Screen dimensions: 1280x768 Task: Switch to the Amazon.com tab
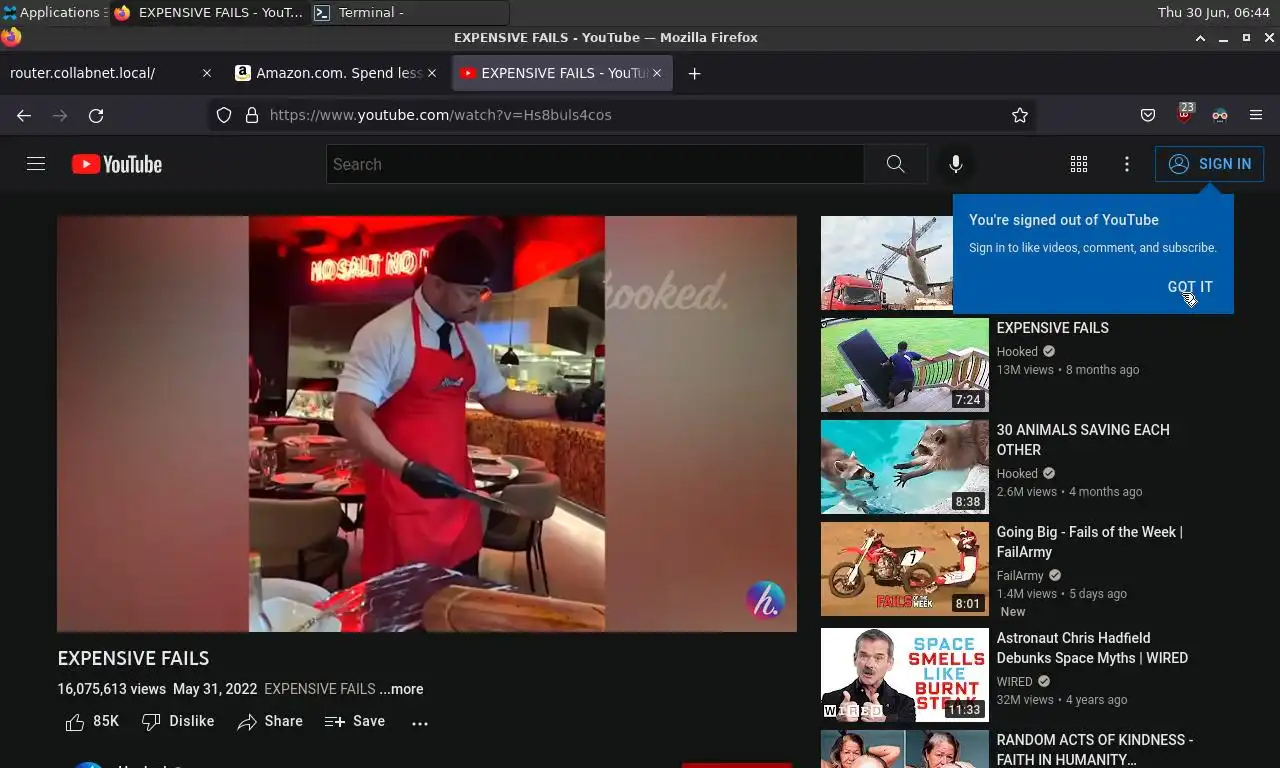(x=337, y=73)
